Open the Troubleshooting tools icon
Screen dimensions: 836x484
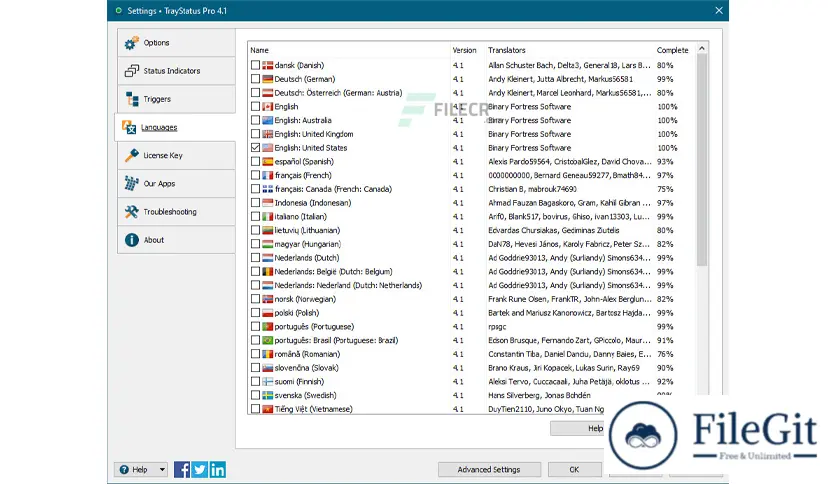pos(132,212)
